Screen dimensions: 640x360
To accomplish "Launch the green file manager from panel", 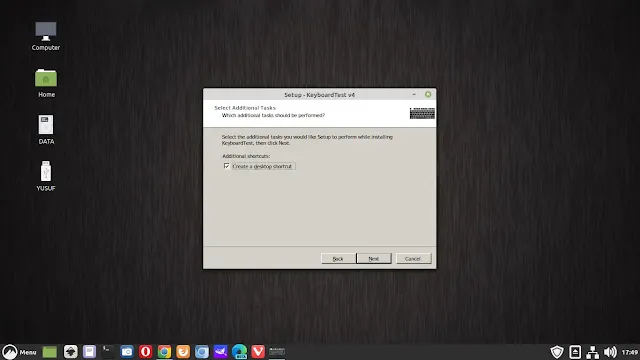I will [50, 352].
